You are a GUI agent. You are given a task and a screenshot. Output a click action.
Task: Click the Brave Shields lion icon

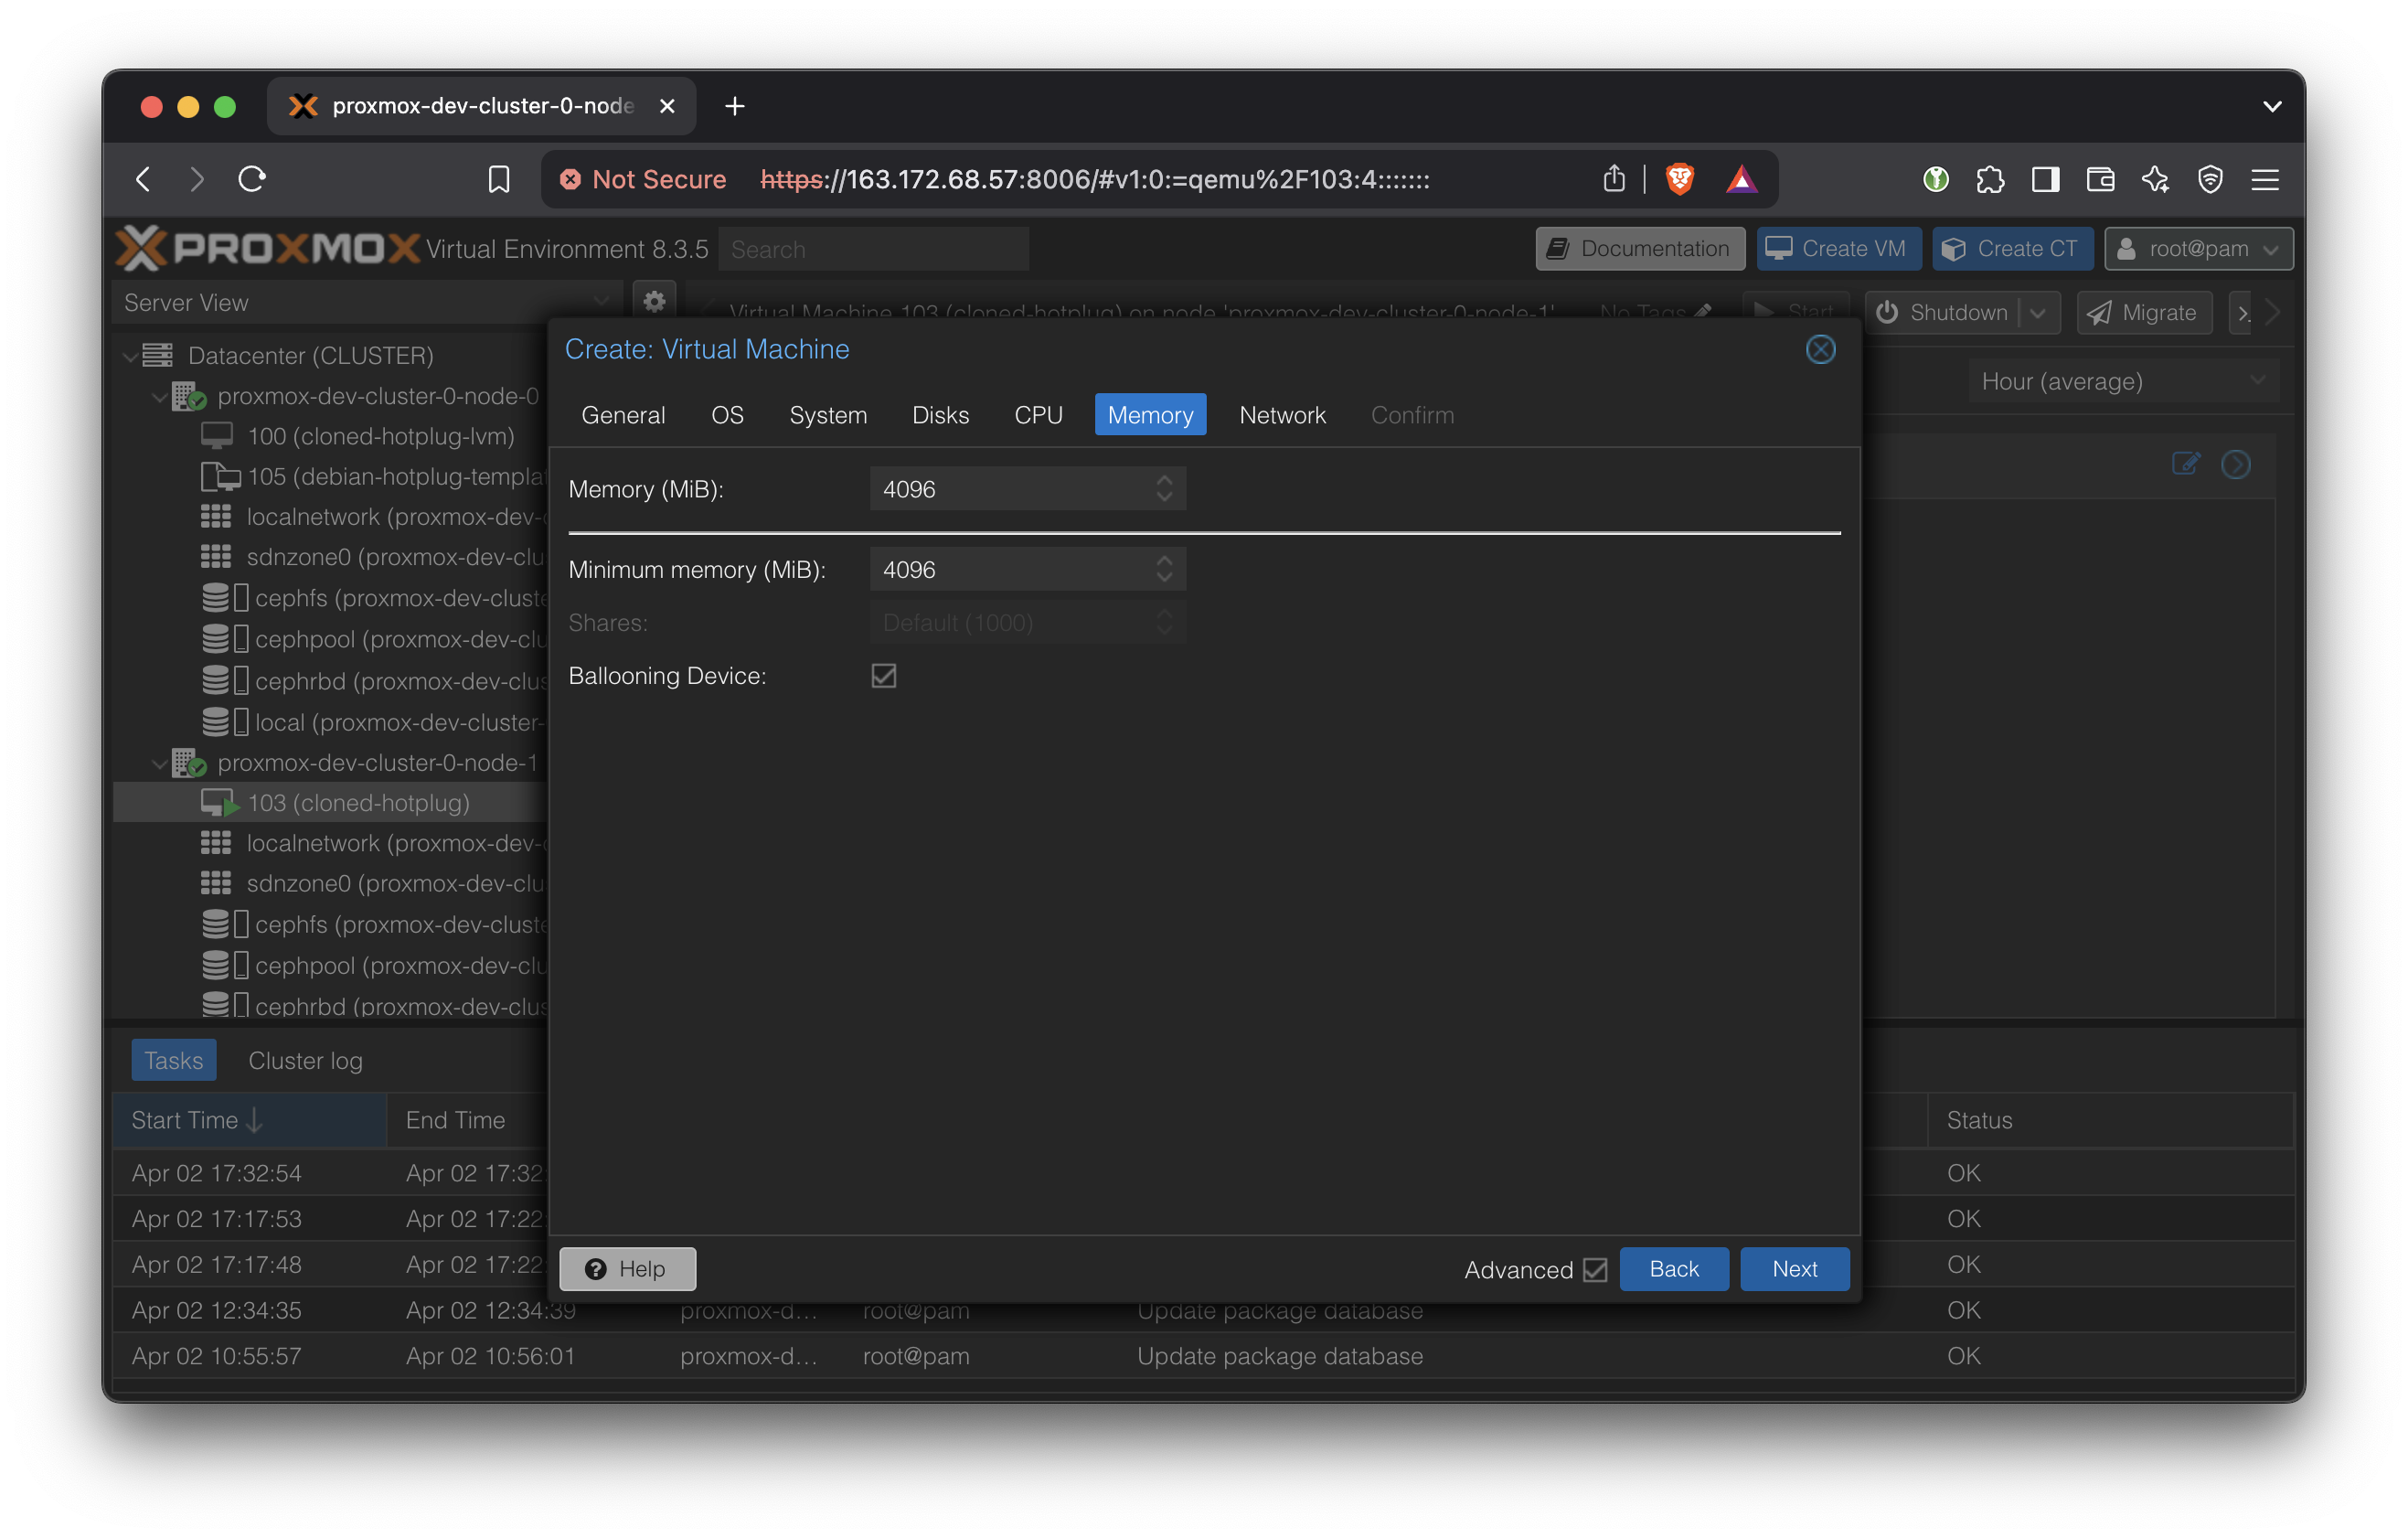[1679, 179]
